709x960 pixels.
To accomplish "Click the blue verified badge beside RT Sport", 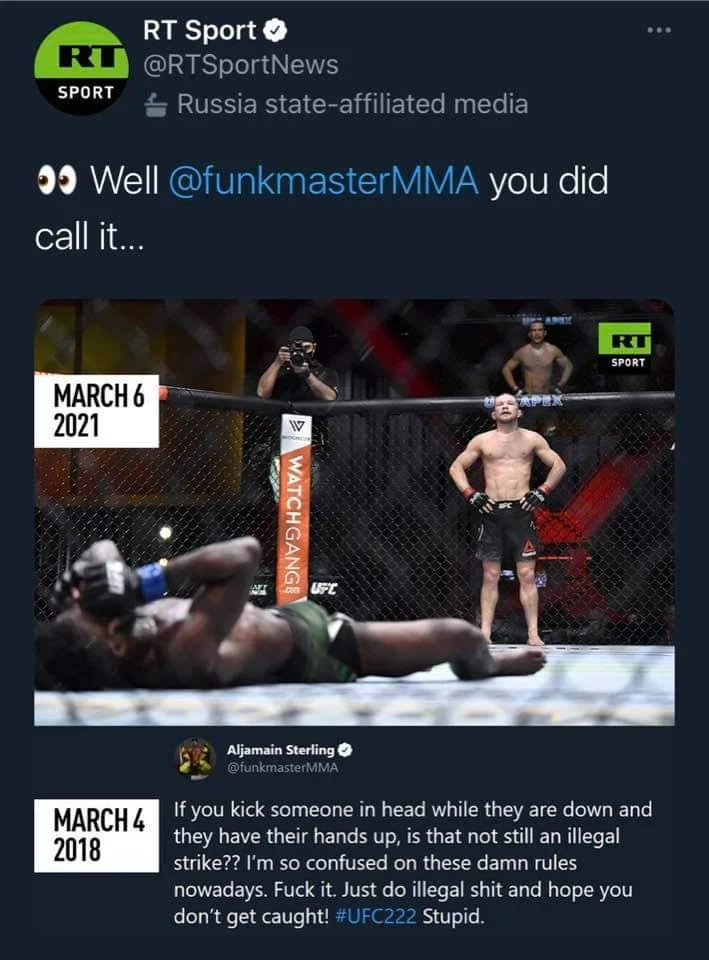I will point(275,31).
